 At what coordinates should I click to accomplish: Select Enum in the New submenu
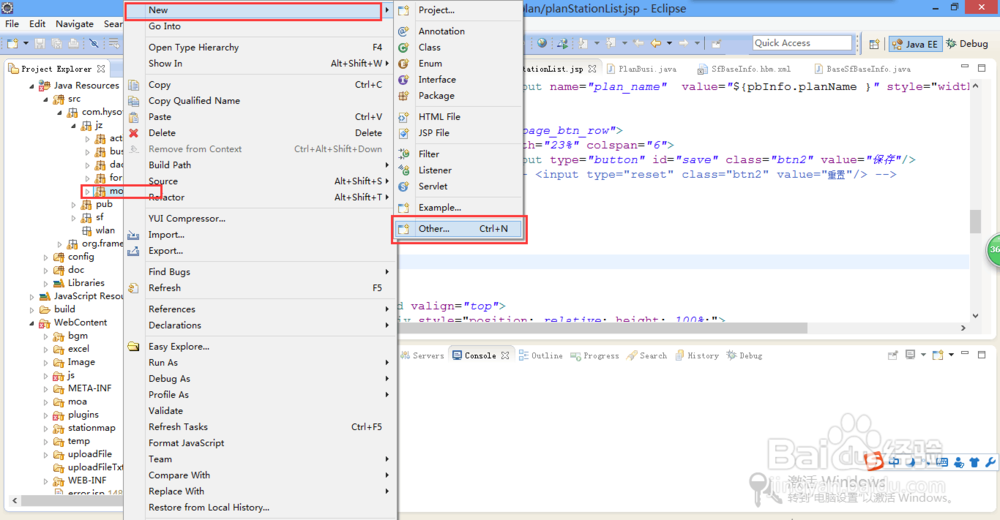point(430,63)
